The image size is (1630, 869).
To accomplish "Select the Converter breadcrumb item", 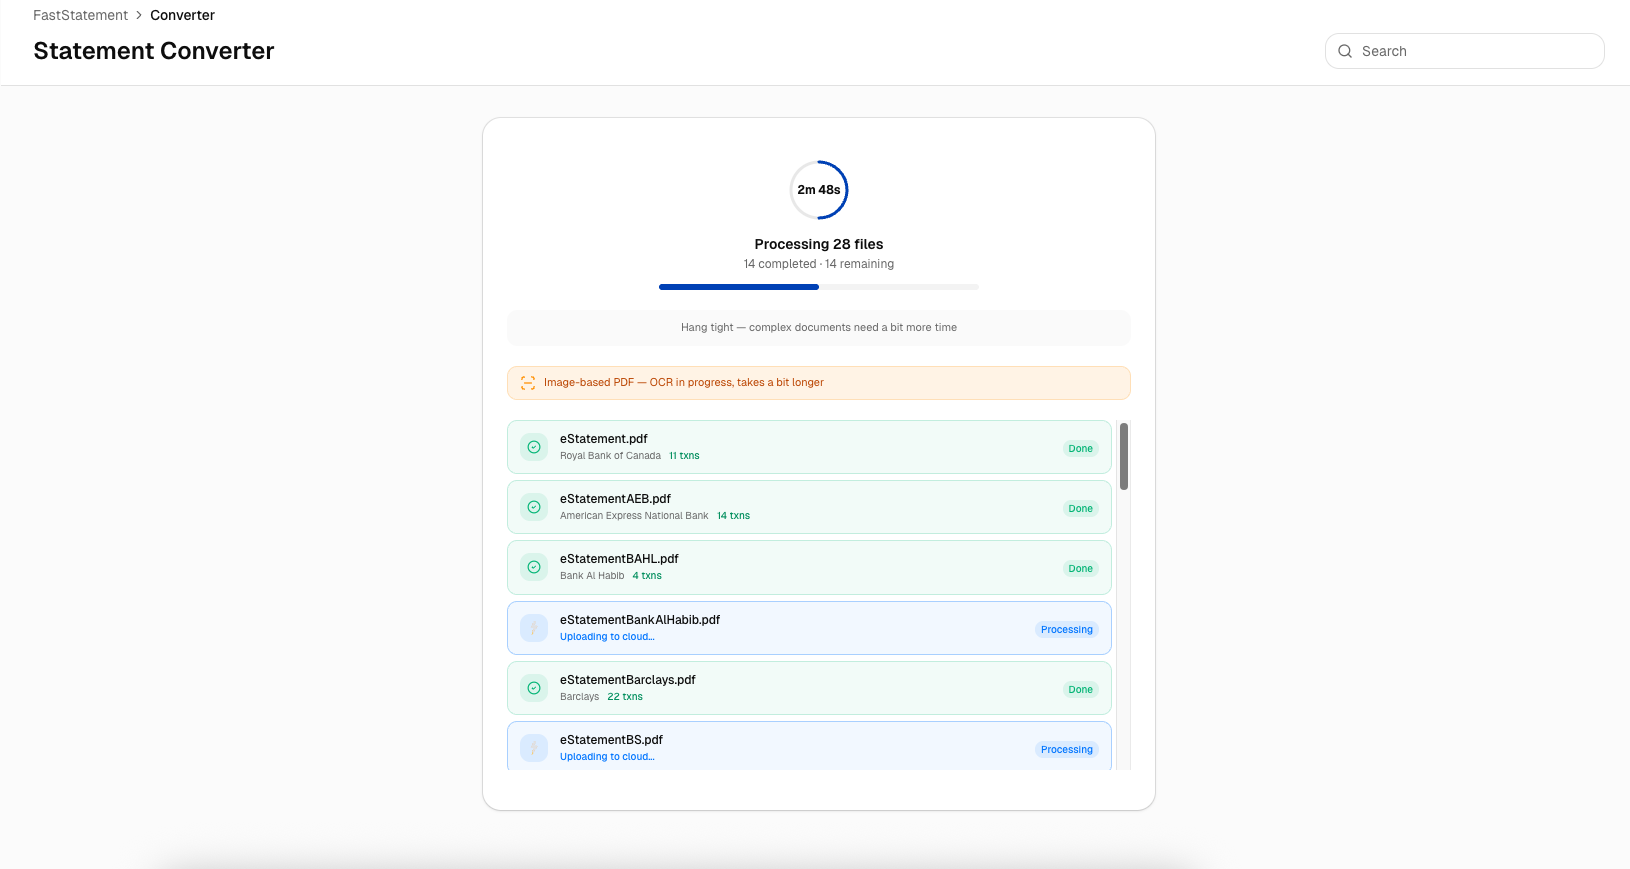I will point(182,15).
